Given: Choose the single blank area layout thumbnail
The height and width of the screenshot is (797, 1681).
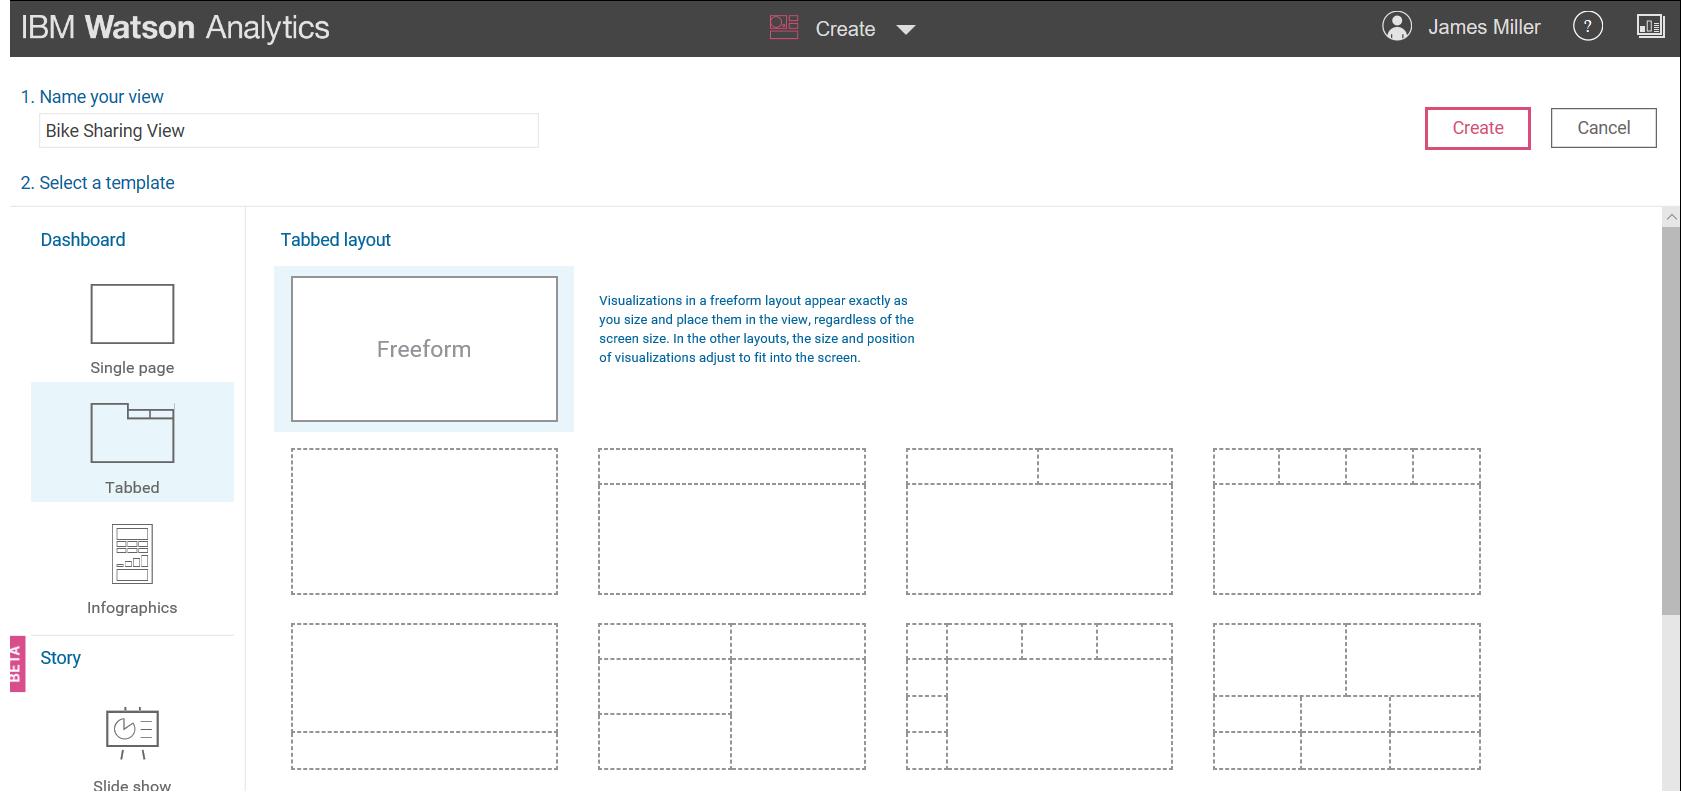Looking at the screenshot, I should tap(424, 521).
